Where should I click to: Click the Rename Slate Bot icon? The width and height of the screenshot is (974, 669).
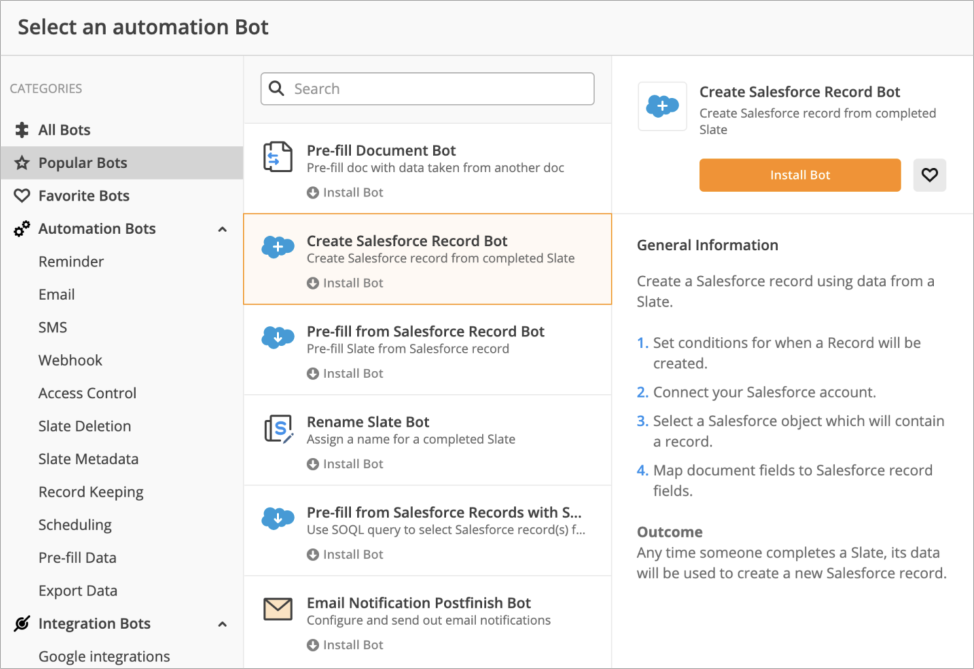click(x=279, y=429)
